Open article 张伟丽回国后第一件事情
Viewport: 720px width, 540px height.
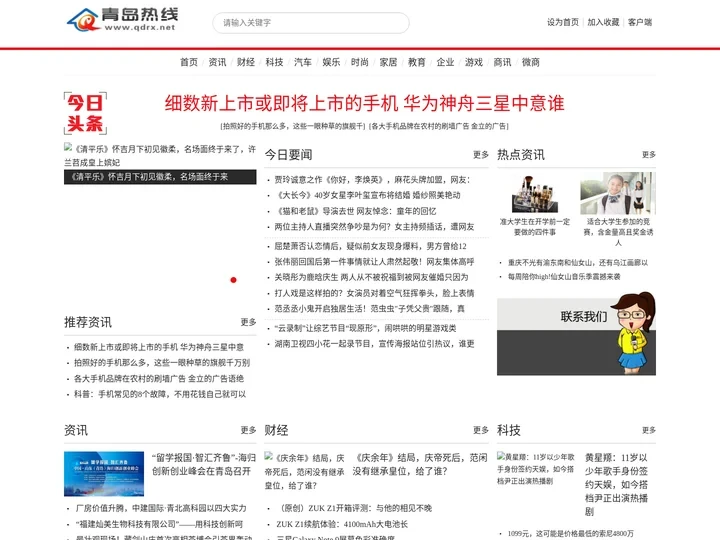click(374, 262)
